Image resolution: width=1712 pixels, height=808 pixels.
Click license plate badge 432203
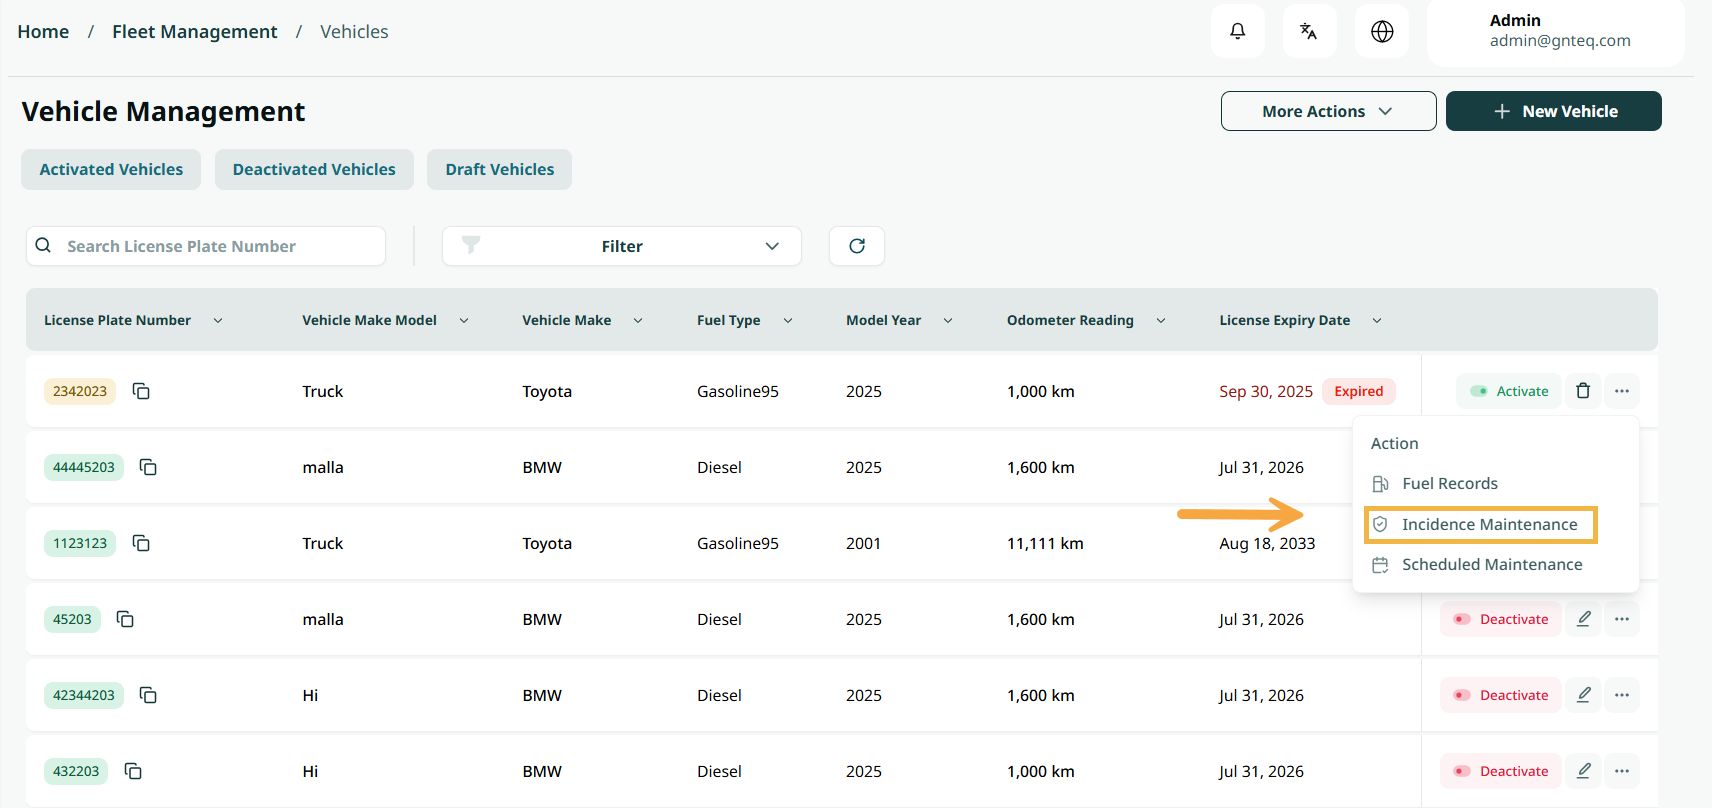(76, 771)
